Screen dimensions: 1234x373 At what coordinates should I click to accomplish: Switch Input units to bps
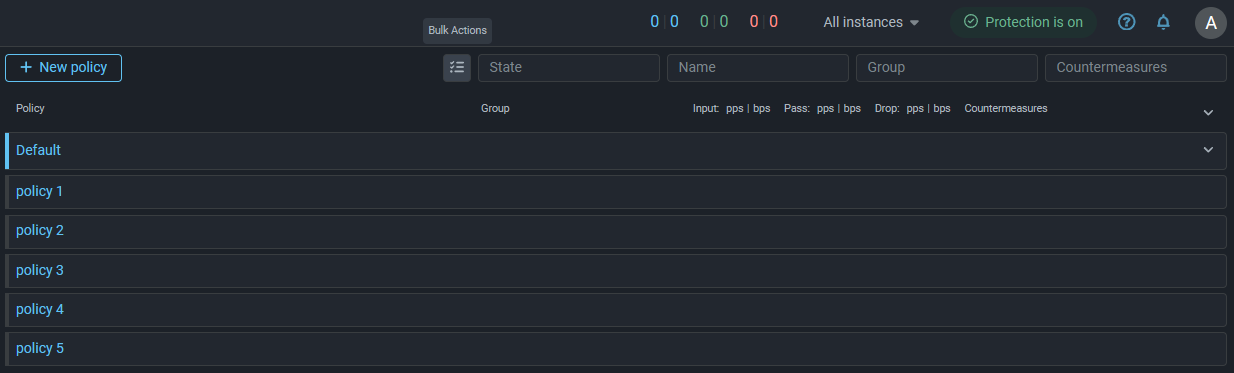[761, 108]
